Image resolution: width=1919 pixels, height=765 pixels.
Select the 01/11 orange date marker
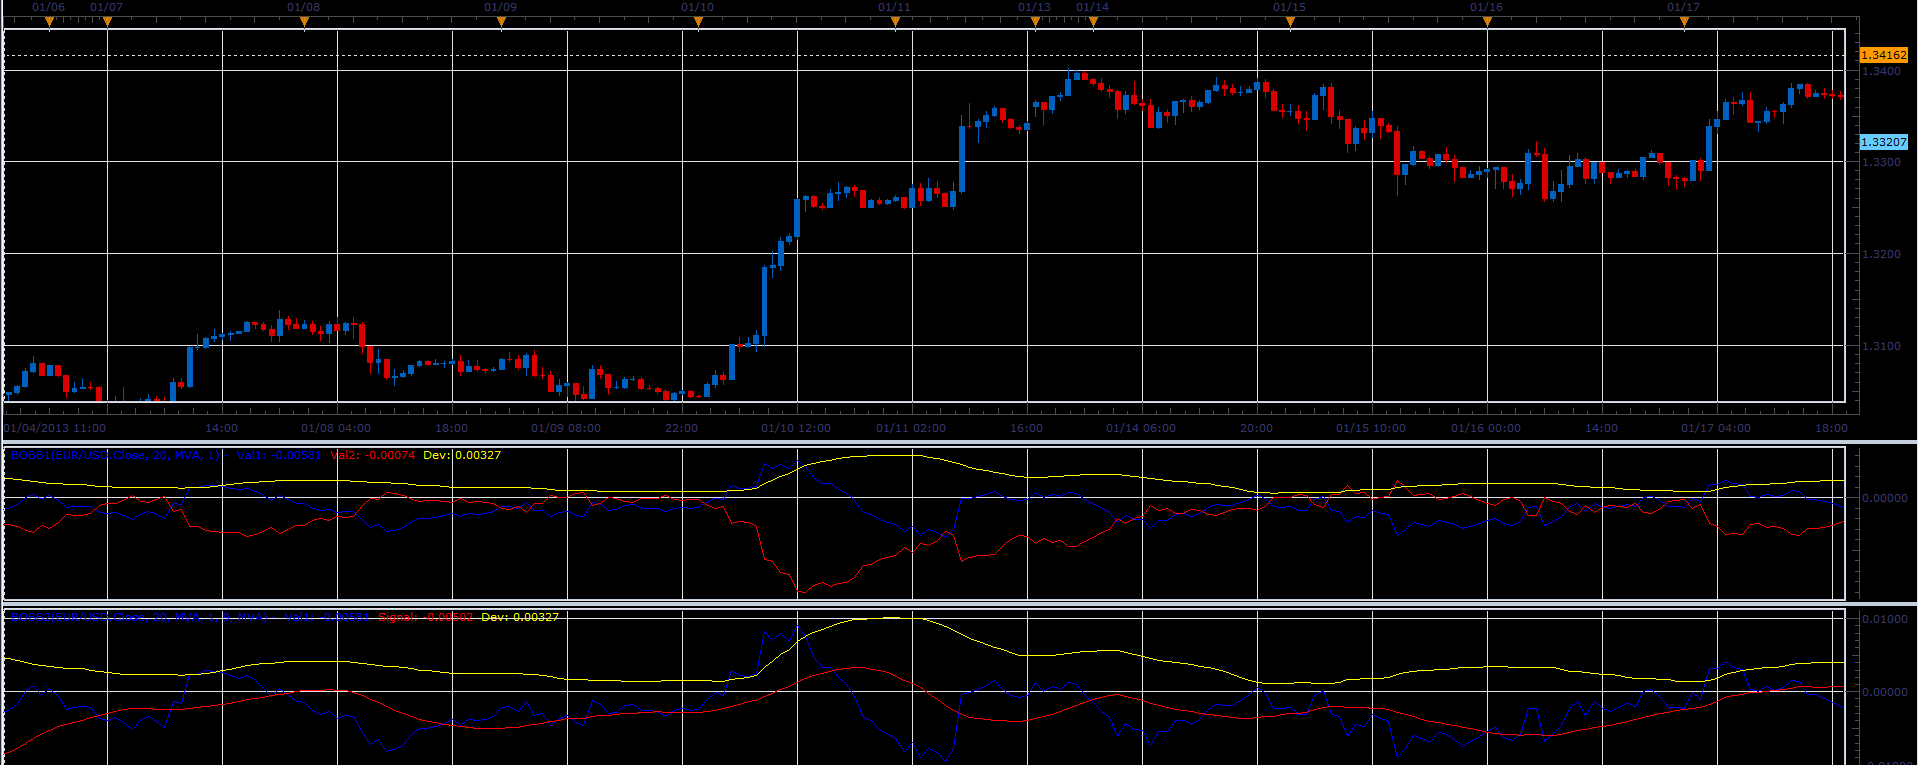(x=895, y=22)
